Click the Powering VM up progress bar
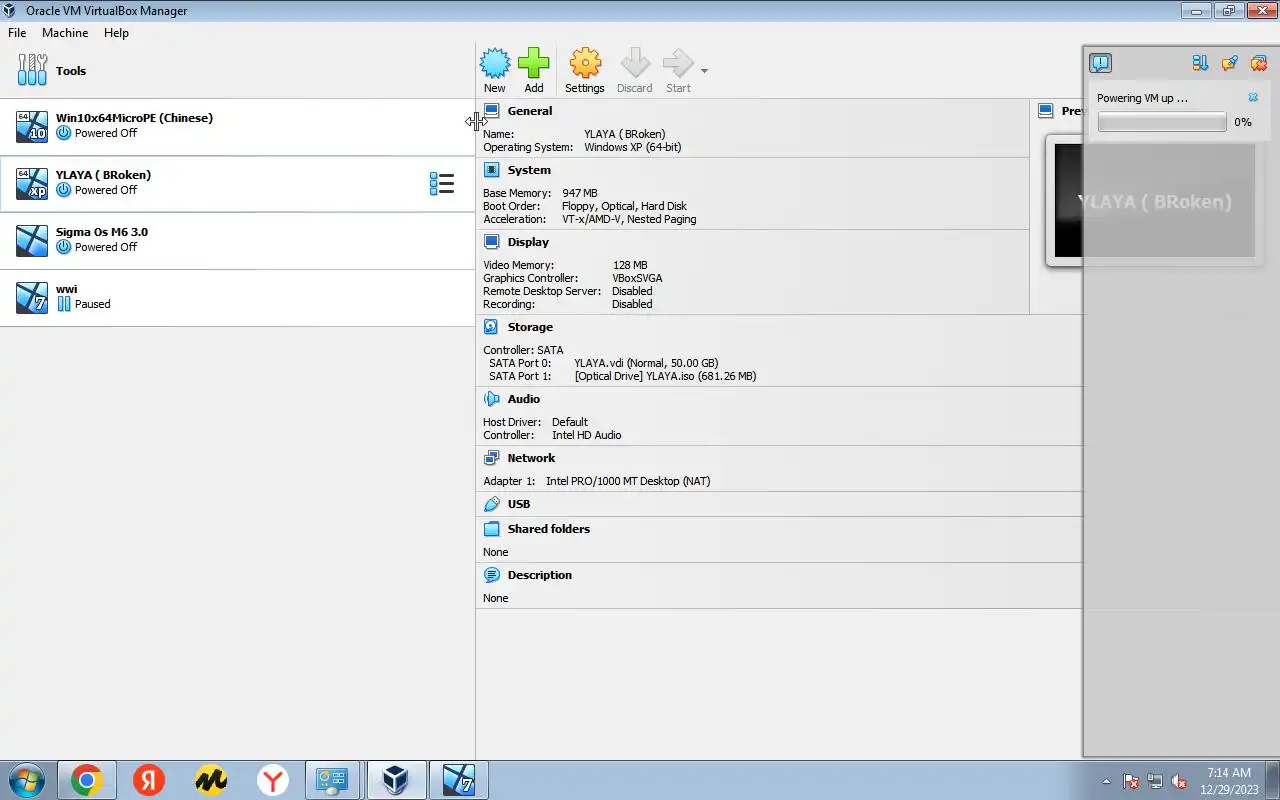1280x800 pixels. [x=1162, y=122]
